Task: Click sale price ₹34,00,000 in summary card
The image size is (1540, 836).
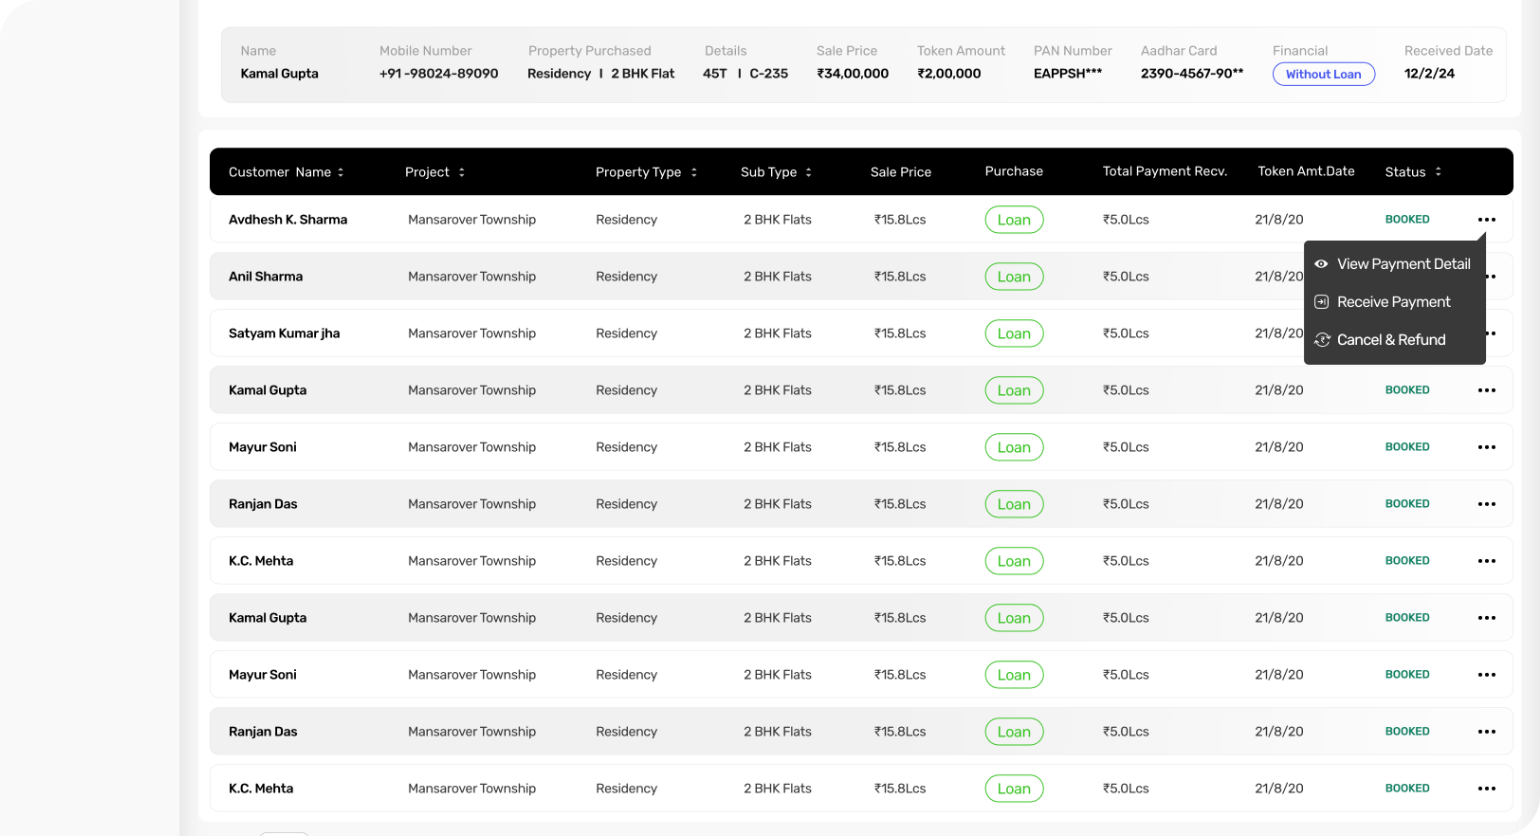Action: 853,74
